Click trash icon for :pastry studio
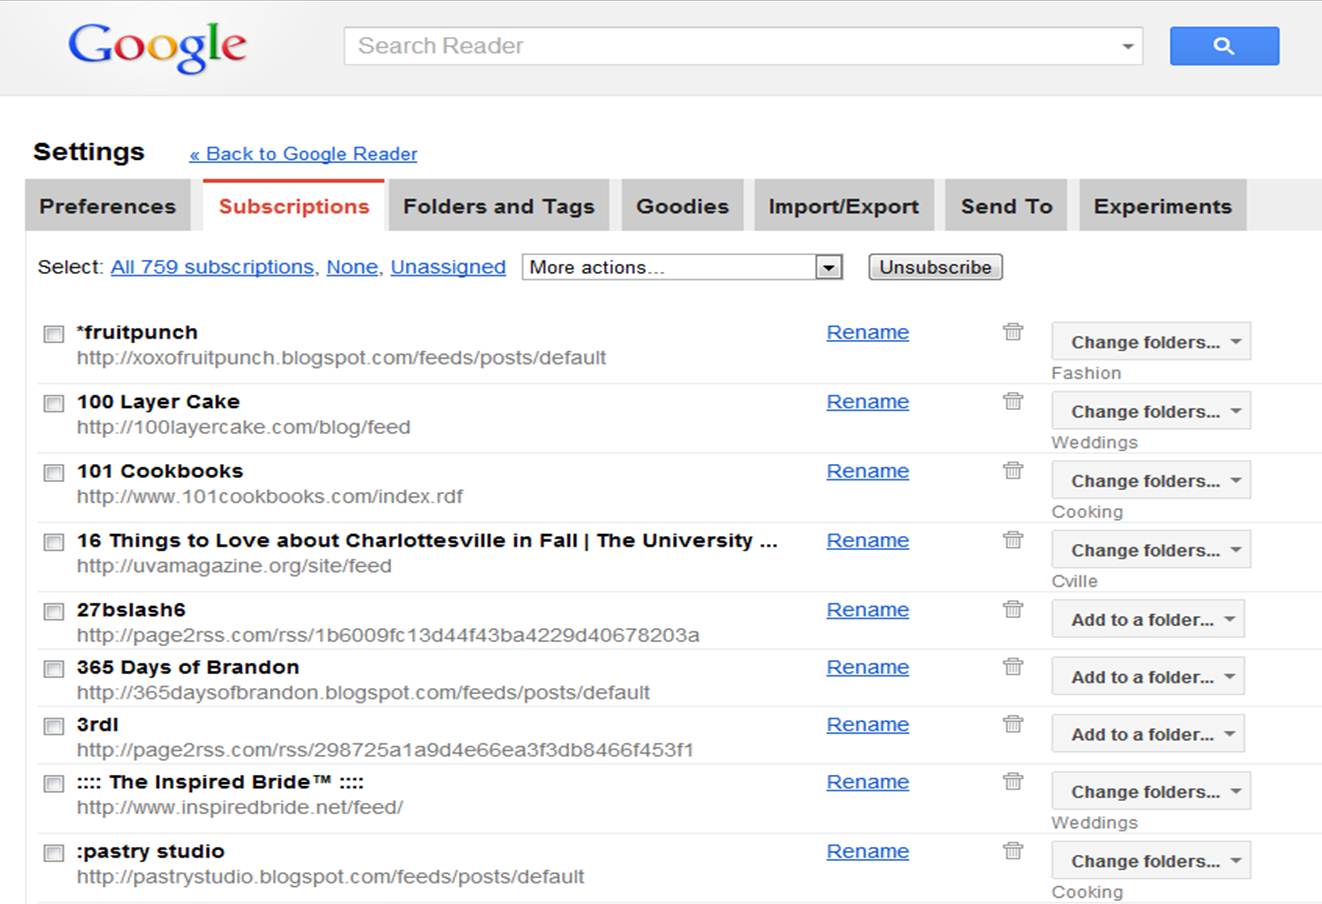This screenshot has width=1322, height=904. [x=1013, y=851]
